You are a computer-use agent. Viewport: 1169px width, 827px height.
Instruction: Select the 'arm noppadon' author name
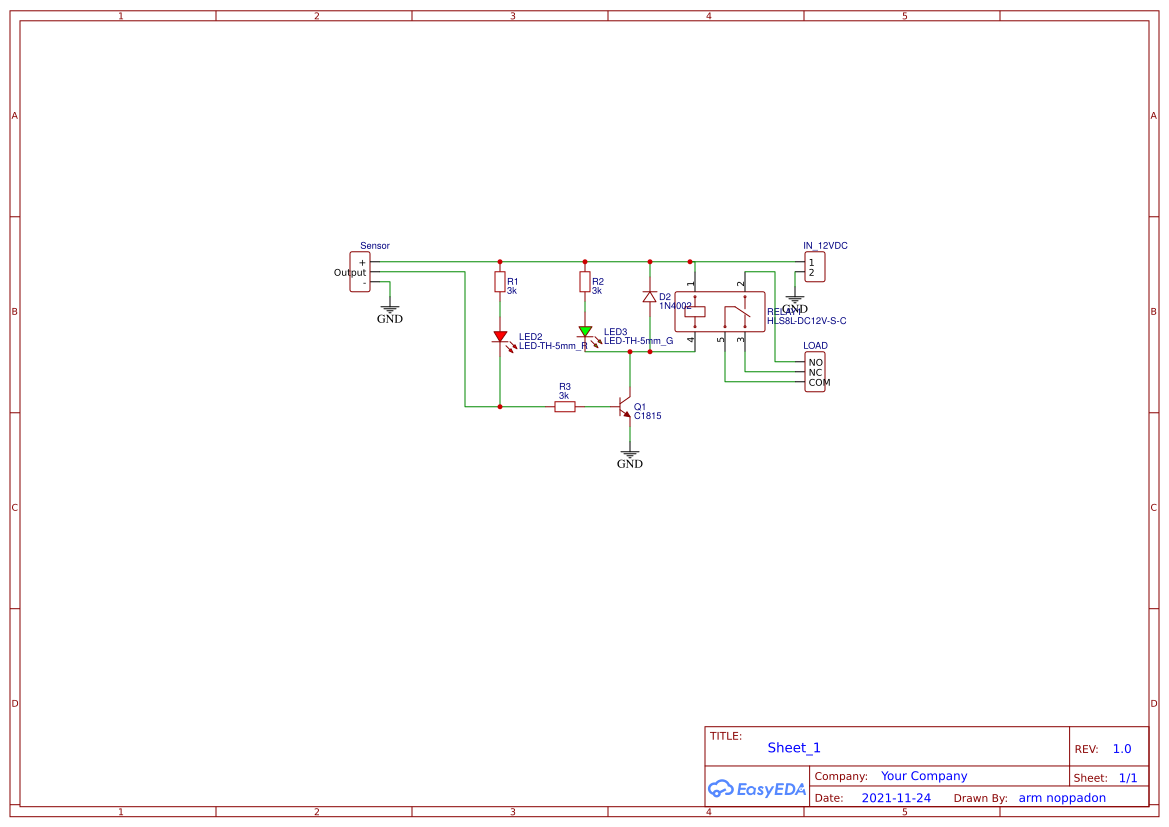click(1062, 798)
